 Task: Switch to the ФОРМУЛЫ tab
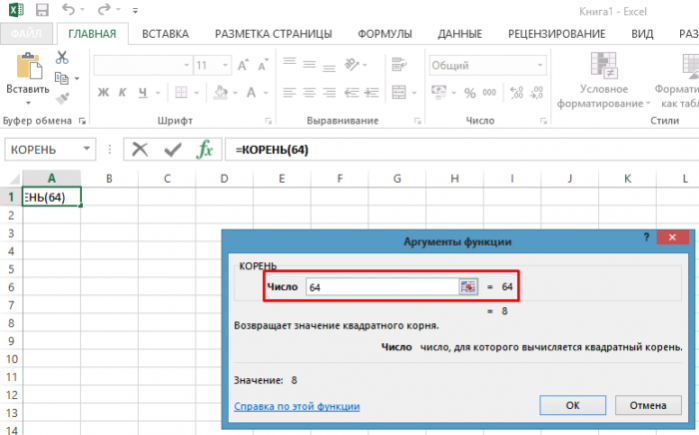click(x=385, y=34)
